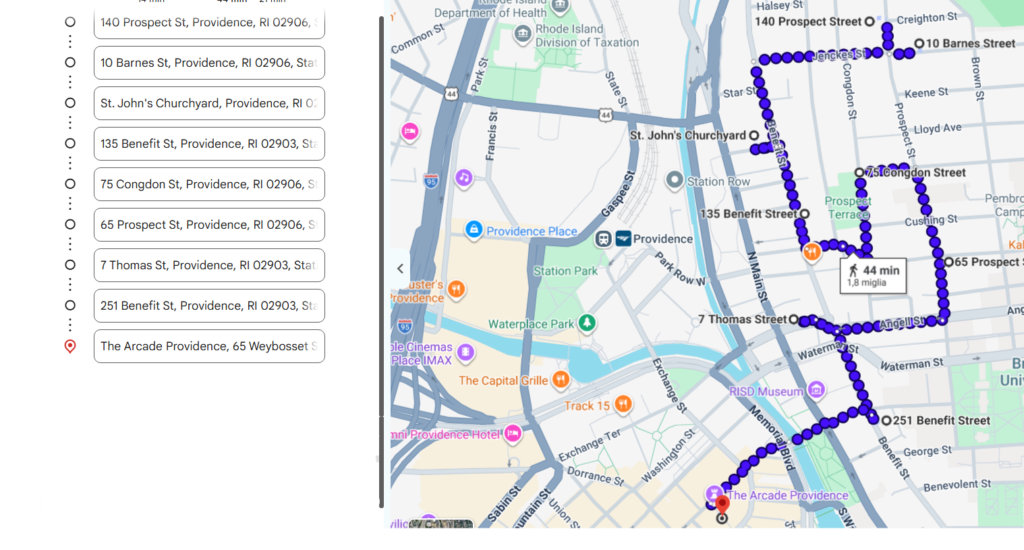Click The Capital Grille restaurant icon

click(x=560, y=380)
